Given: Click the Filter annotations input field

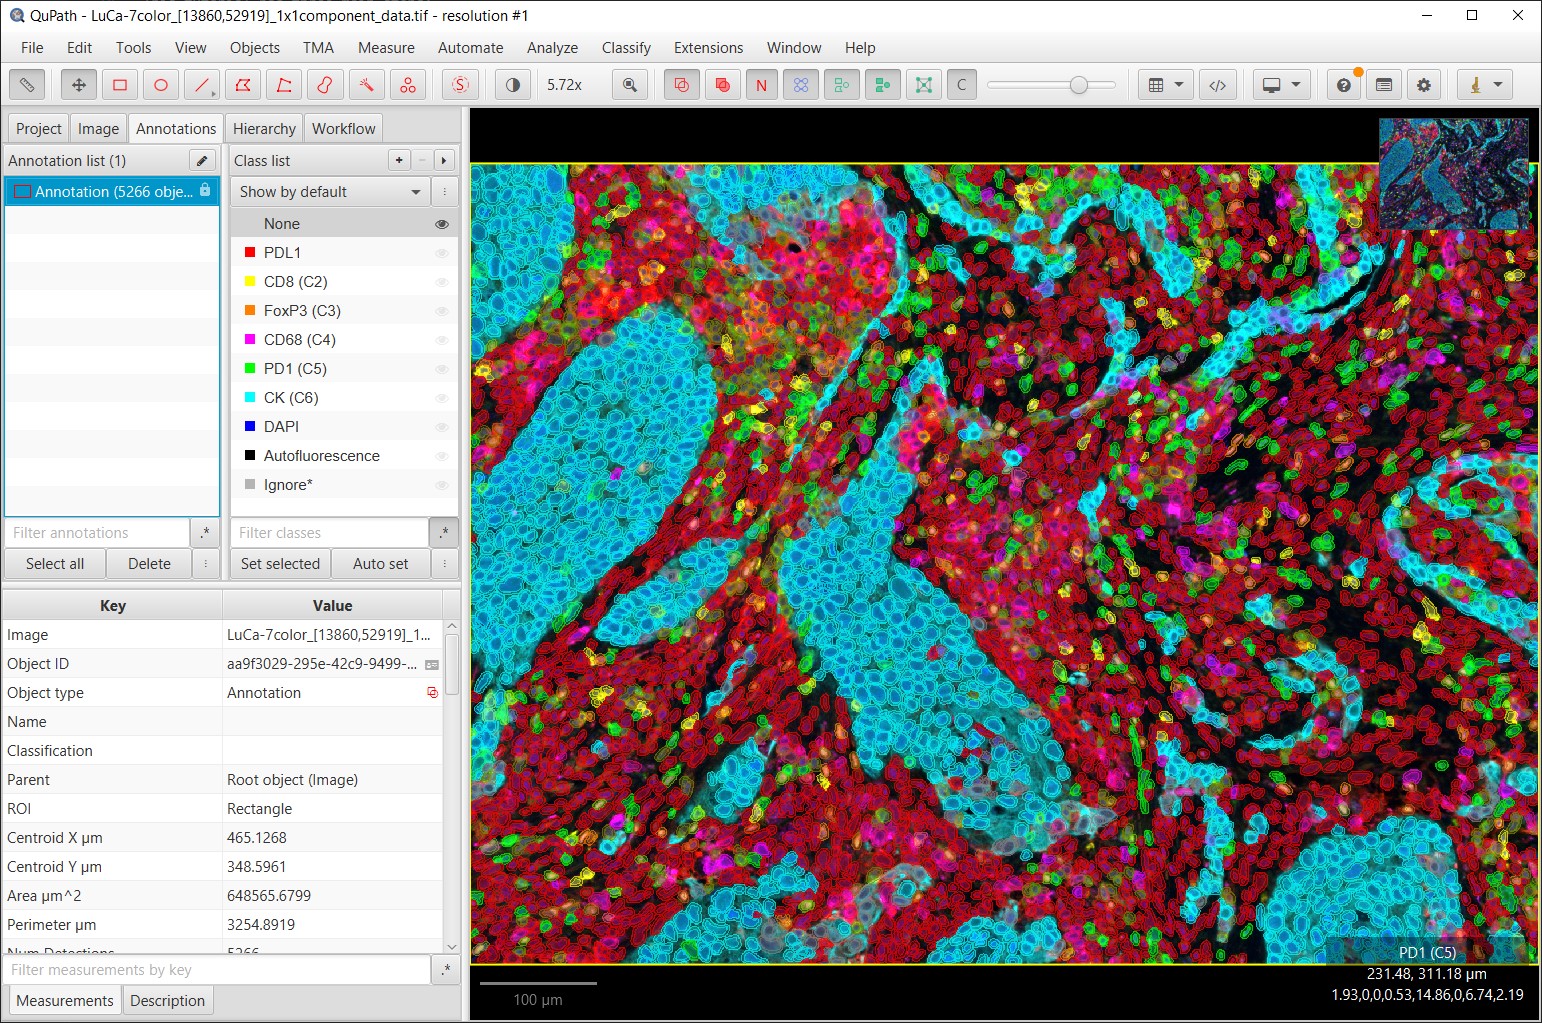Looking at the screenshot, I should coord(97,533).
